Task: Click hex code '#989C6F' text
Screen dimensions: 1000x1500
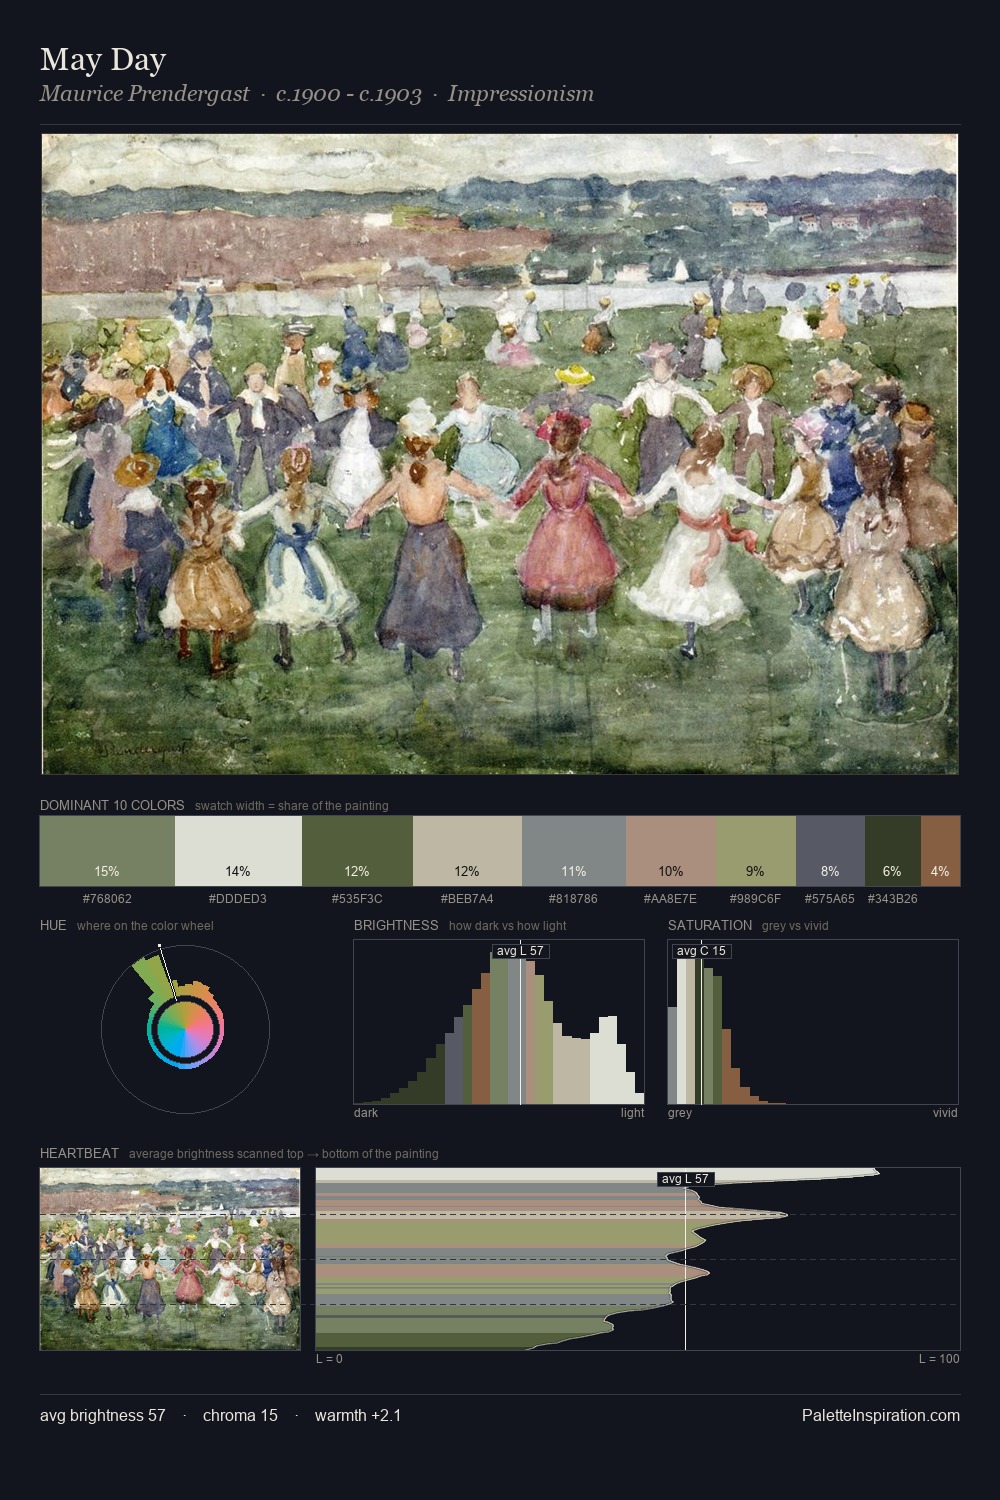Action: click(x=756, y=899)
